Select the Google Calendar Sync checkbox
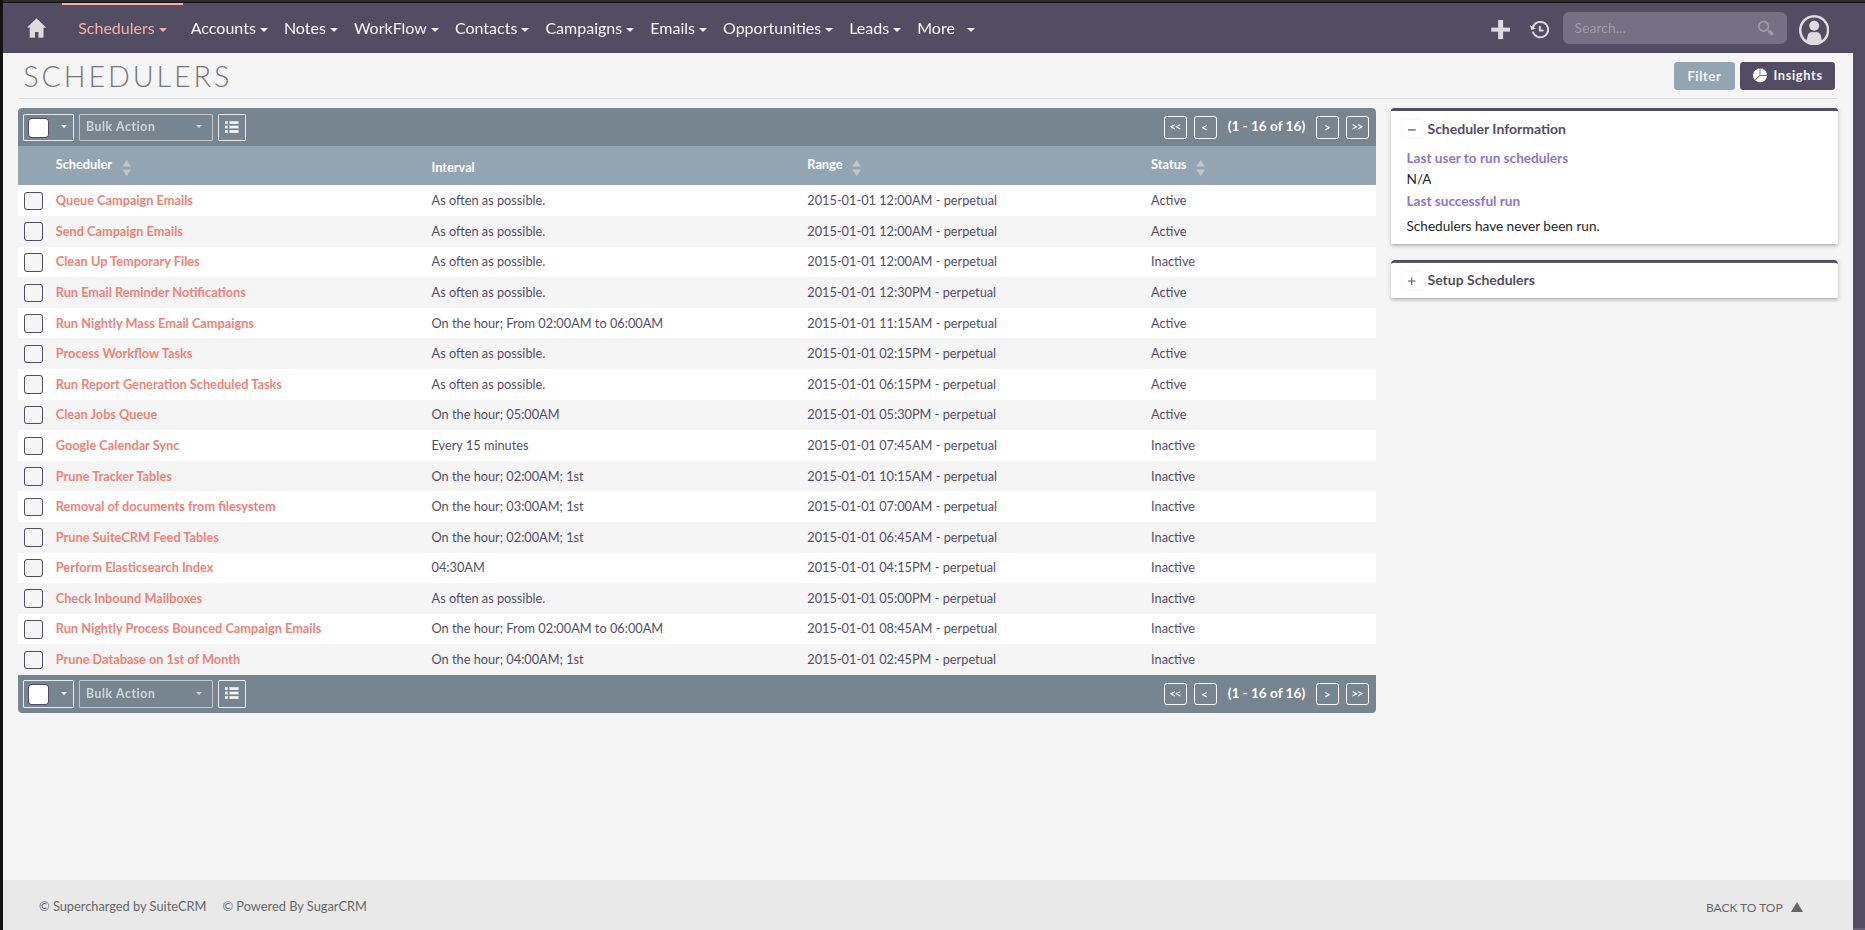 (33, 445)
